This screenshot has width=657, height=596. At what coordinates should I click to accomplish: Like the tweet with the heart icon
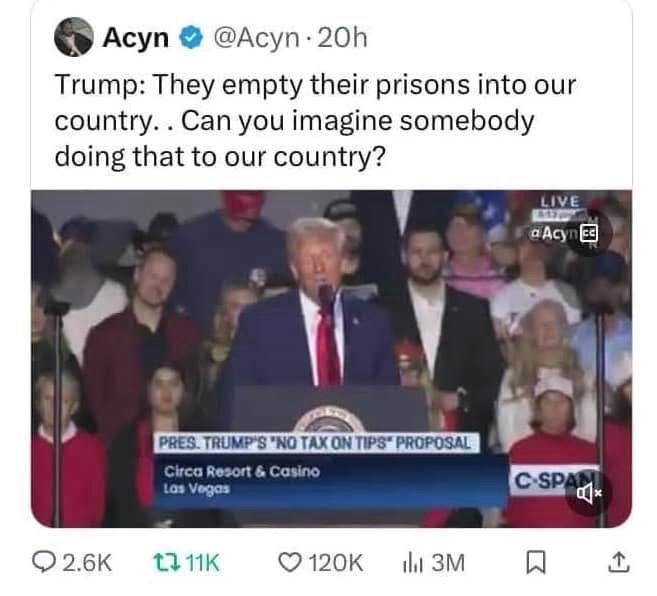click(x=290, y=562)
